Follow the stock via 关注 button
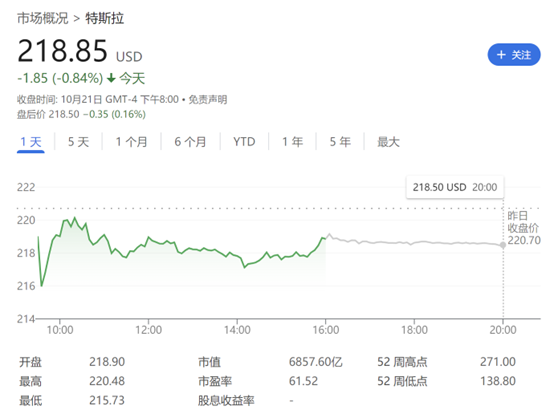This screenshot has width=554, height=414. 514,55
